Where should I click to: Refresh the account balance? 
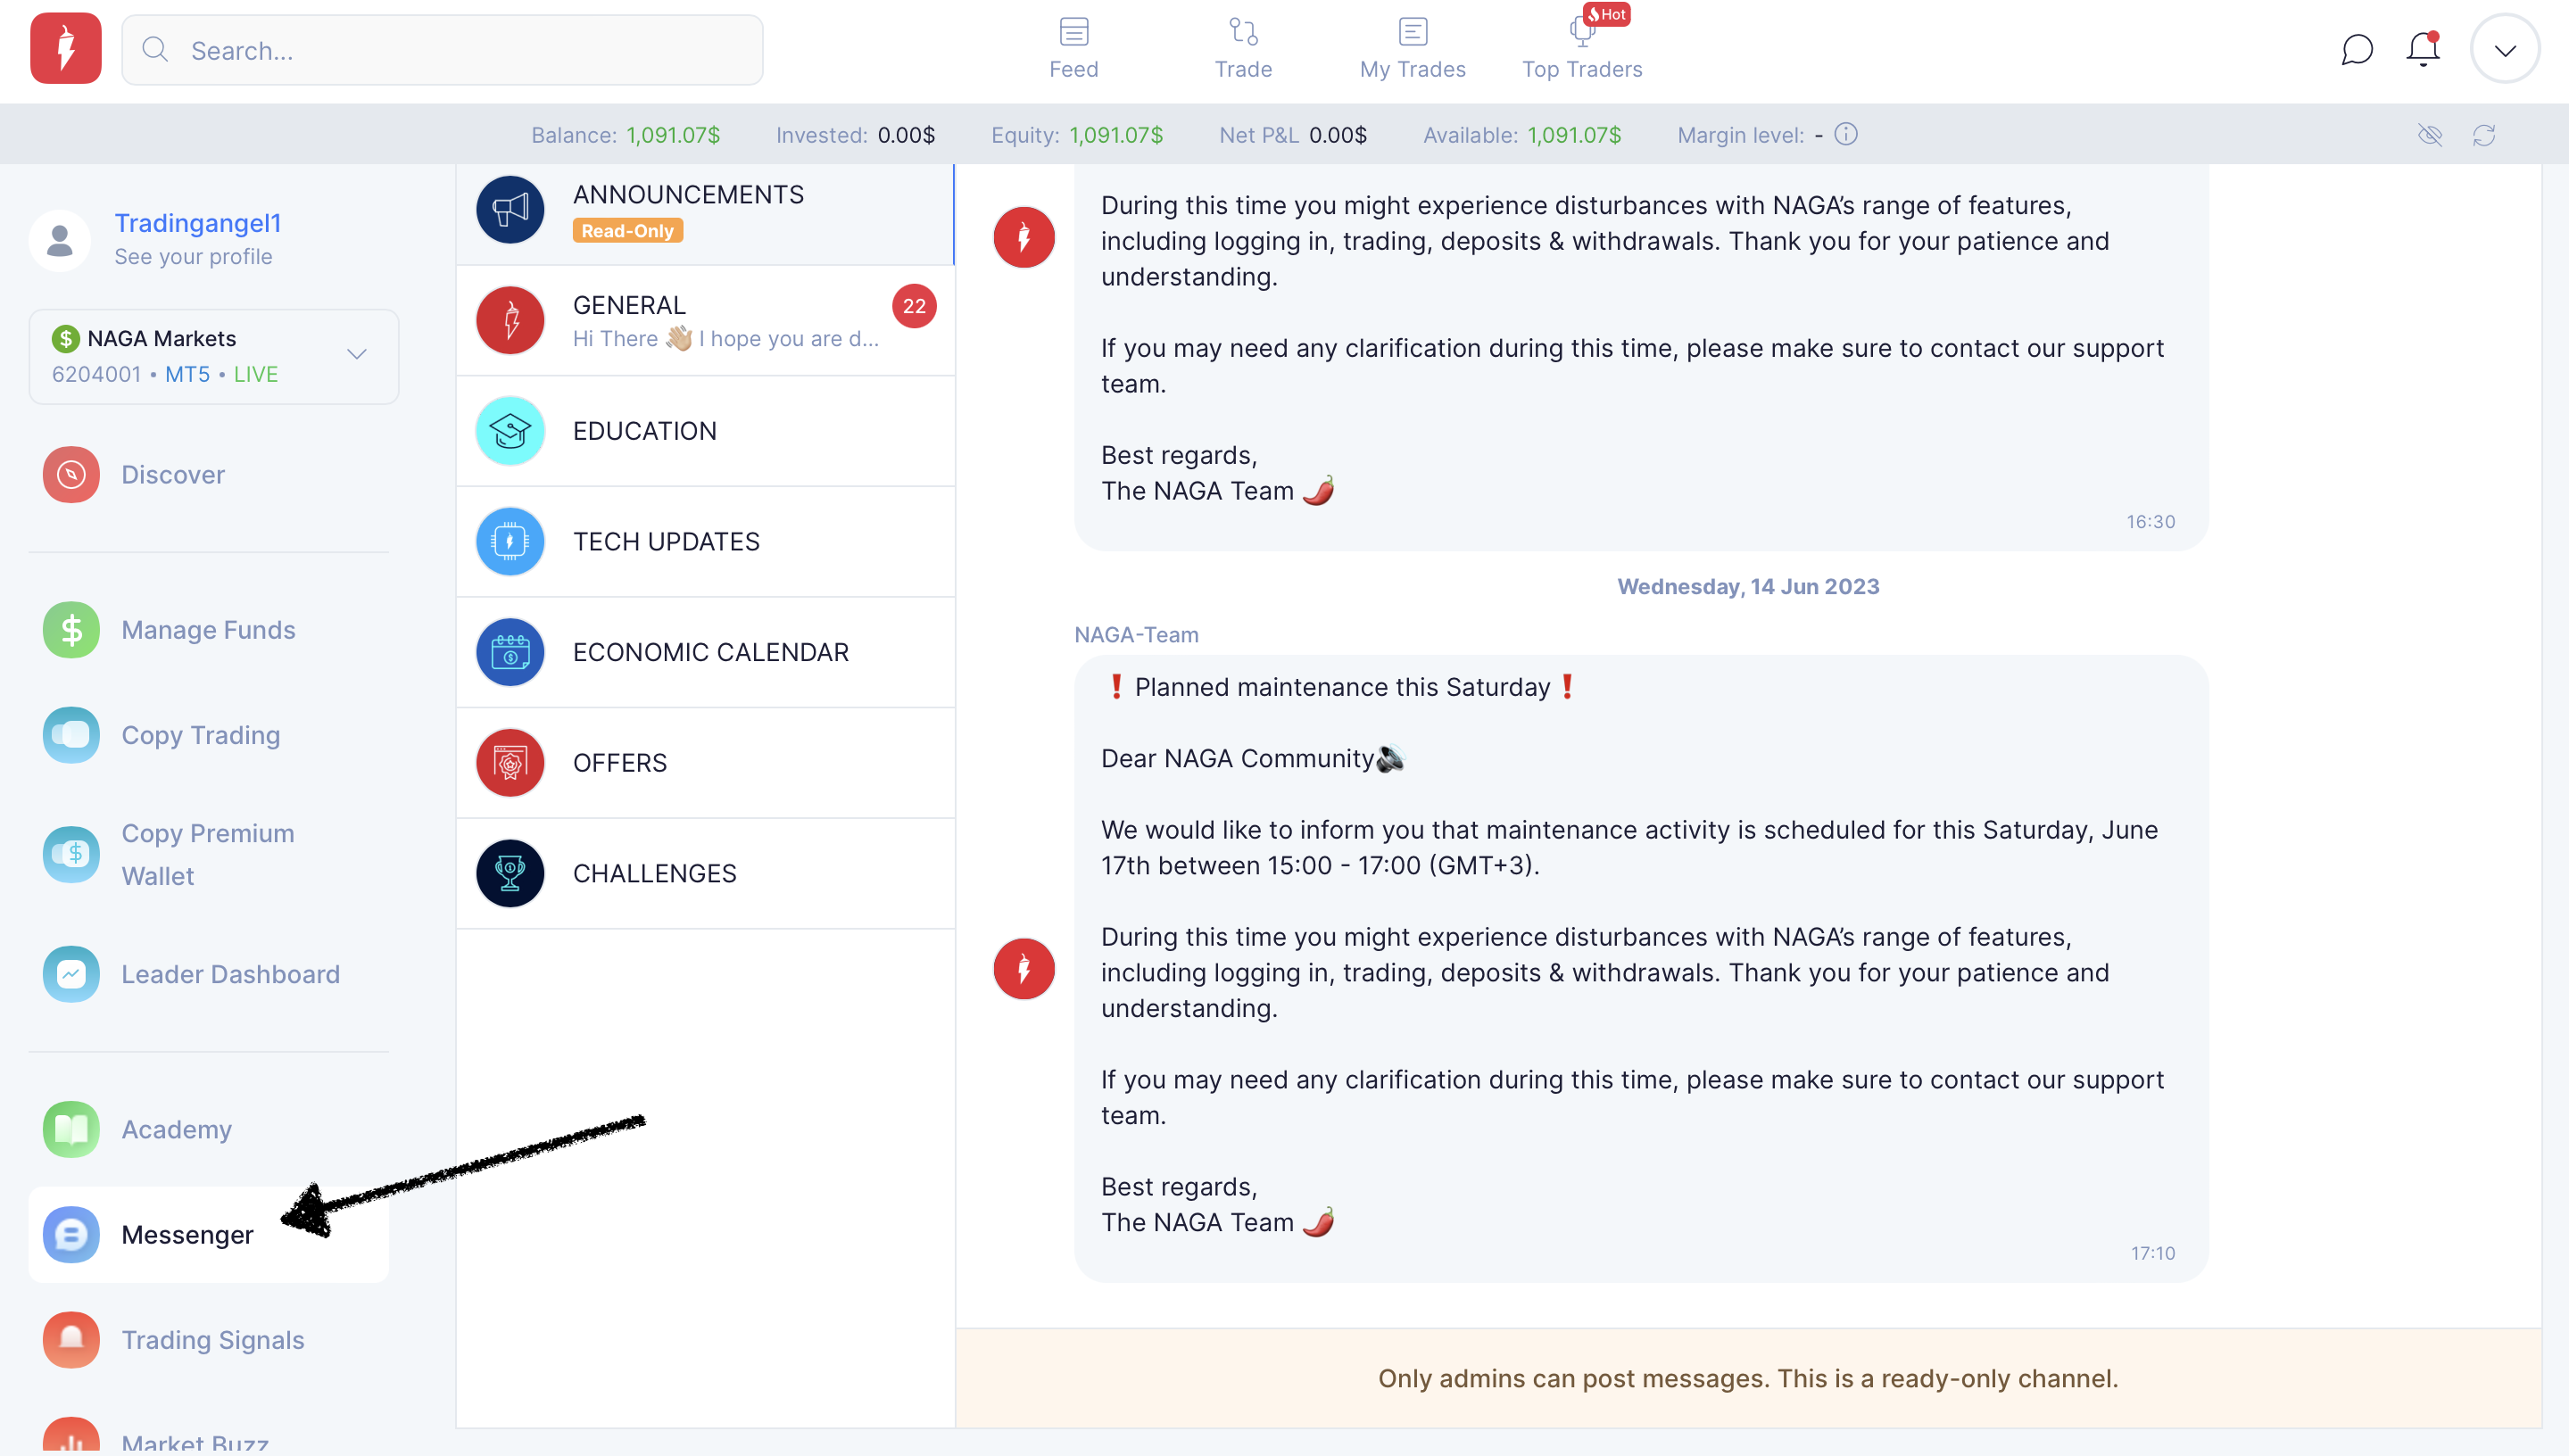coord(2486,134)
